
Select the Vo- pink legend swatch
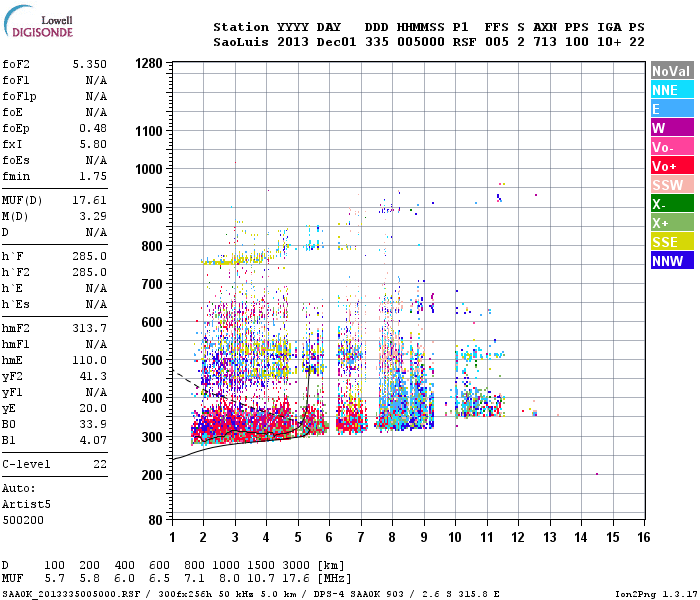(x=672, y=147)
